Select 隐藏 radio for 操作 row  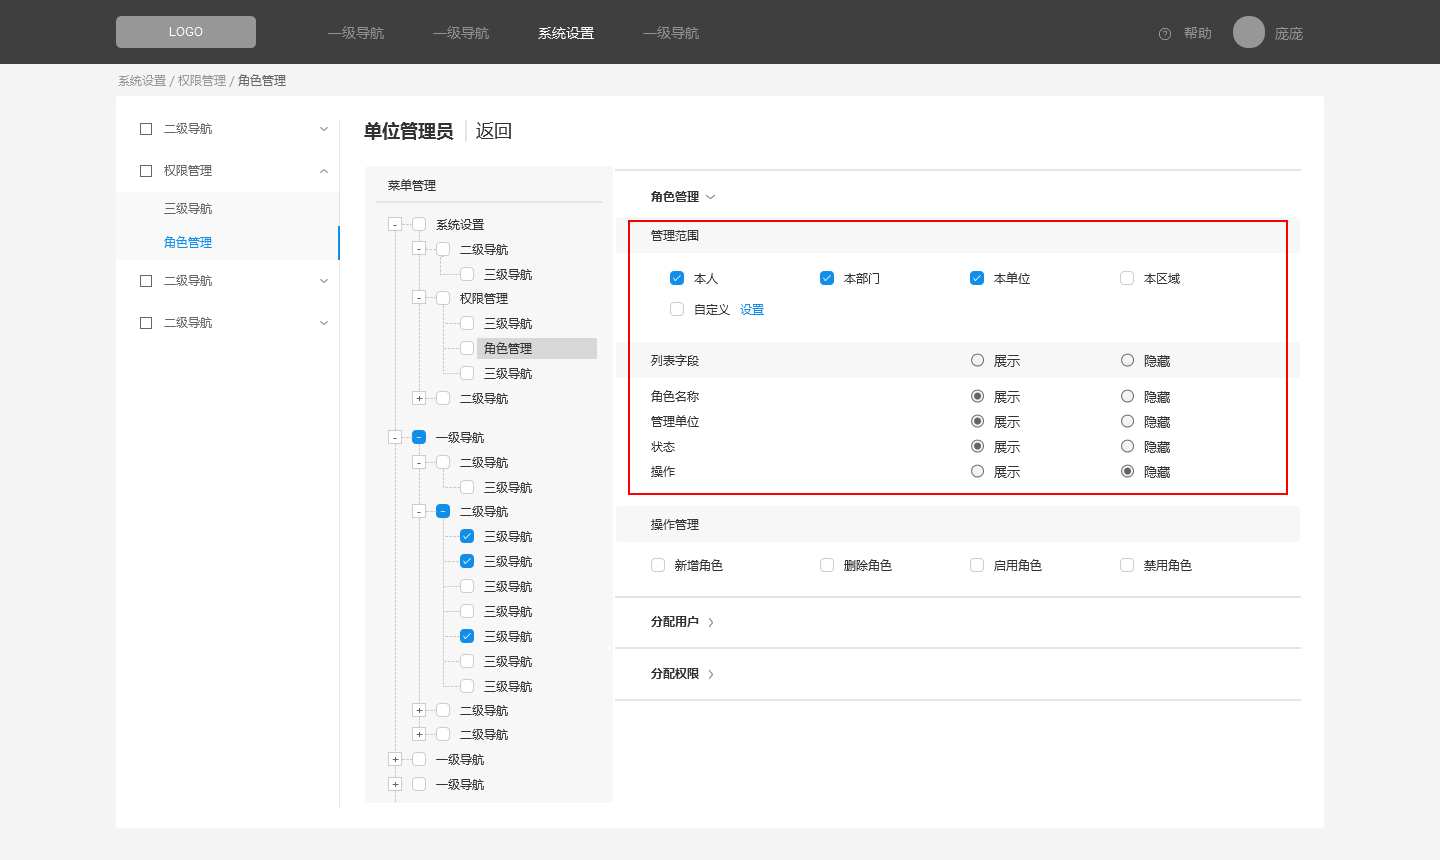point(1127,471)
